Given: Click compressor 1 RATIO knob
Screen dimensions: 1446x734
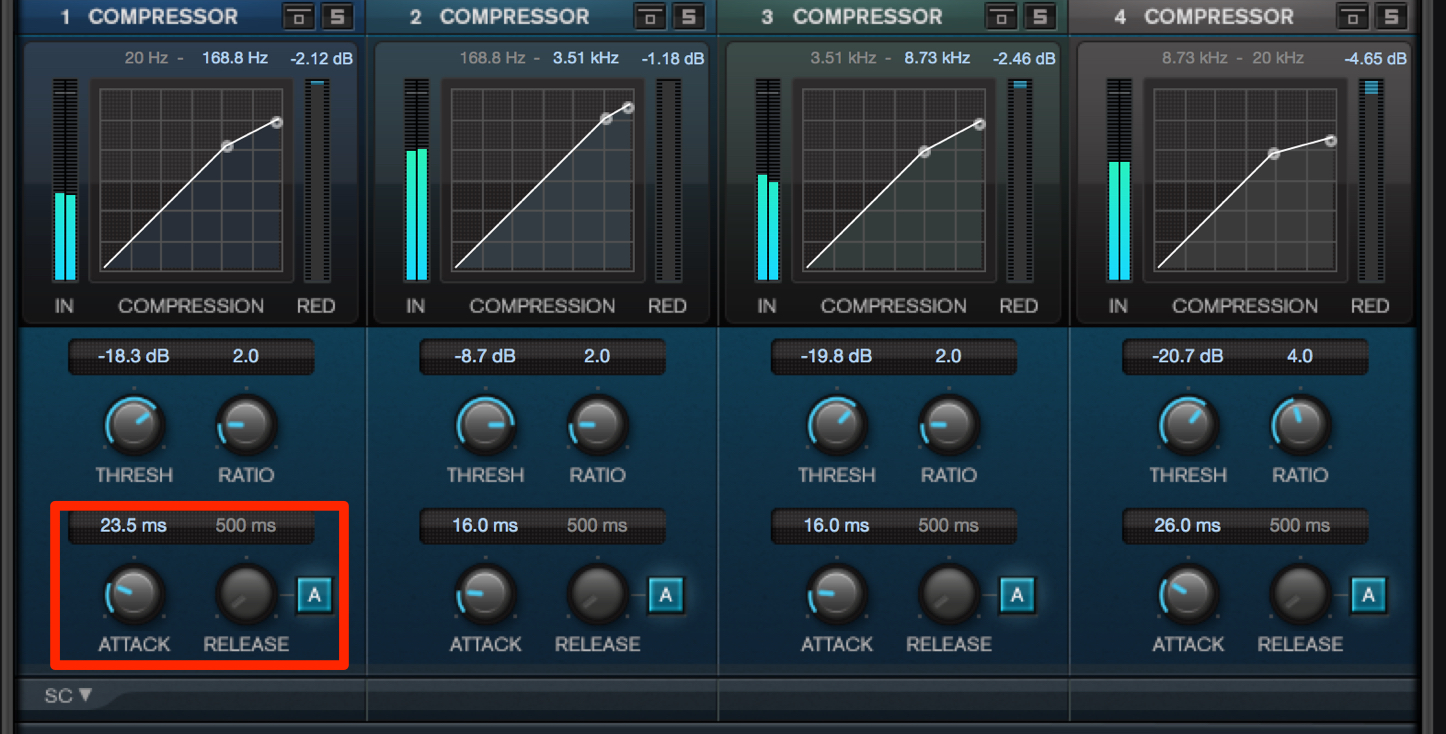Looking at the screenshot, I should coord(246,424).
